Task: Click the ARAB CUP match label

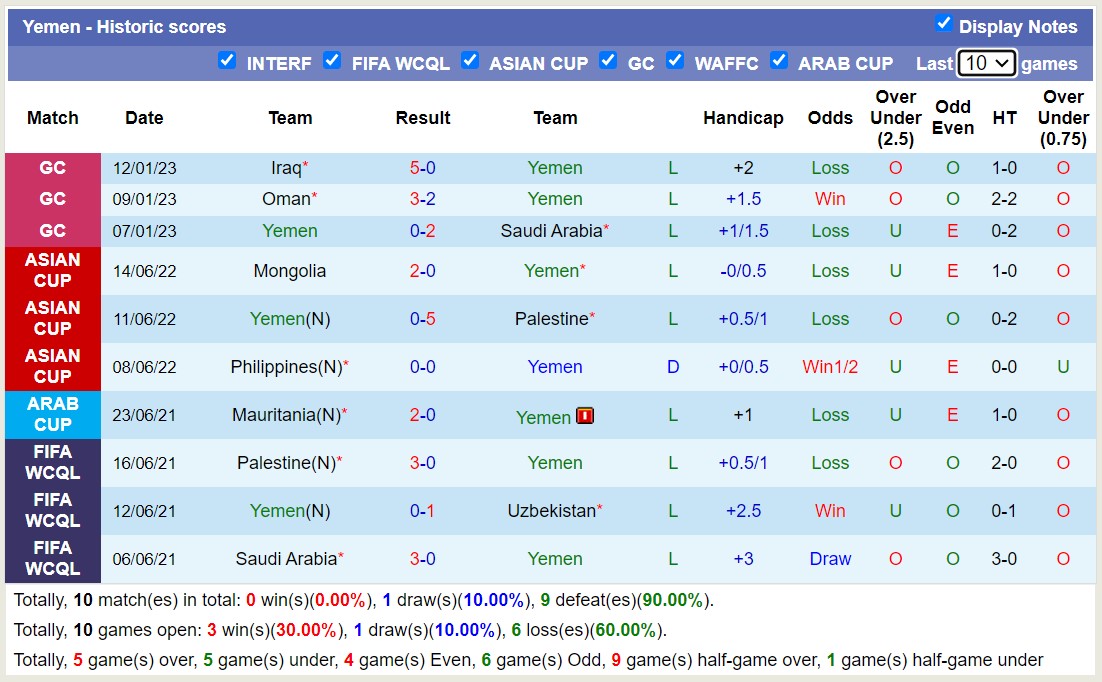Action: tap(52, 415)
